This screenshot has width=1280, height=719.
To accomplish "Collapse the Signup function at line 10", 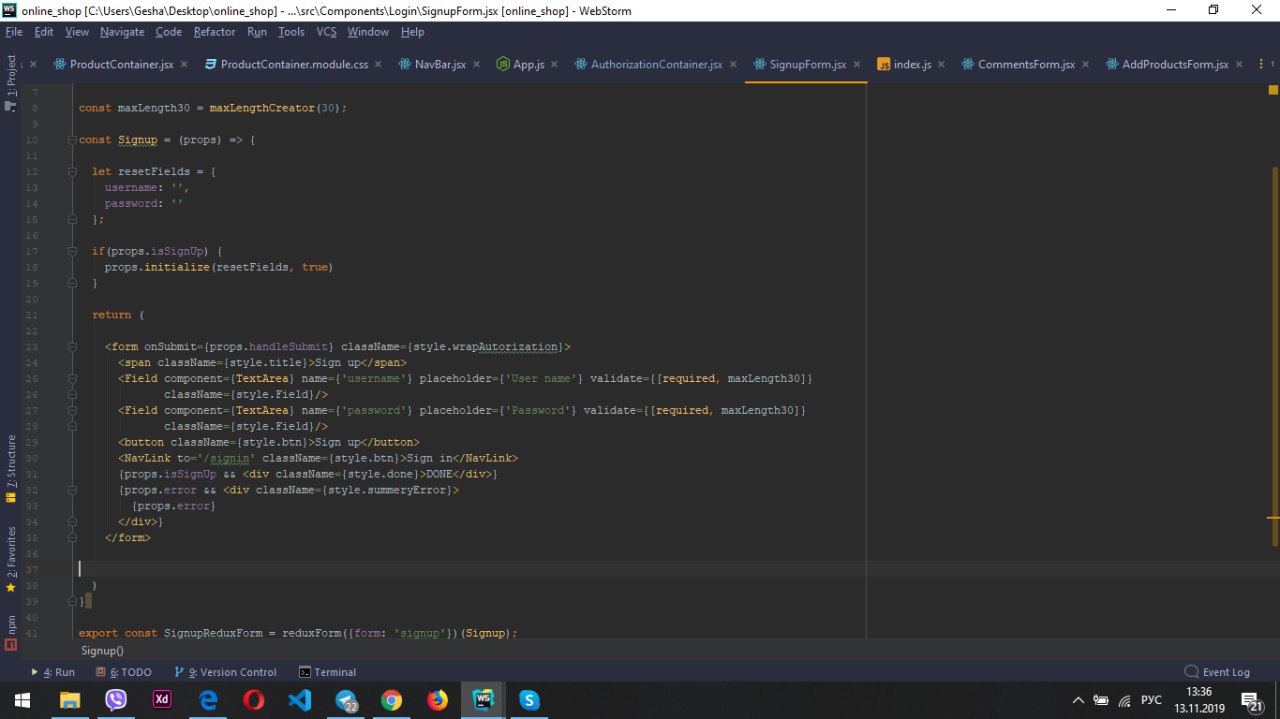I will 72,140.
